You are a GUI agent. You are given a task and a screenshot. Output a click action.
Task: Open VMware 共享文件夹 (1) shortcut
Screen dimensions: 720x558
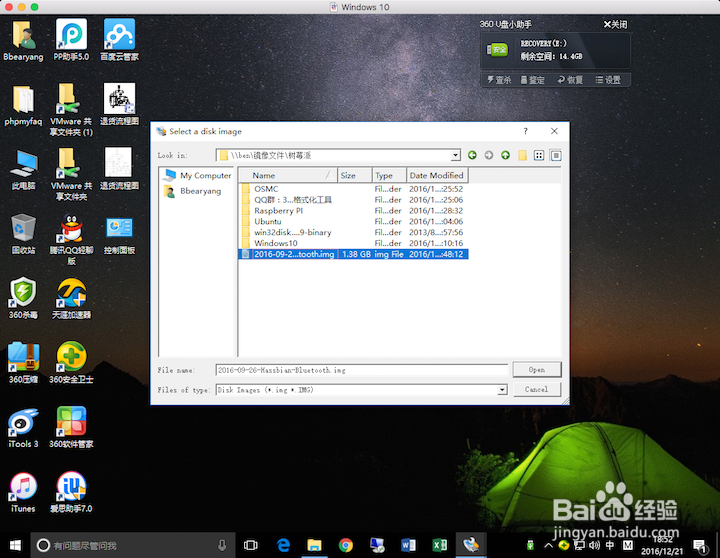(x=71, y=110)
